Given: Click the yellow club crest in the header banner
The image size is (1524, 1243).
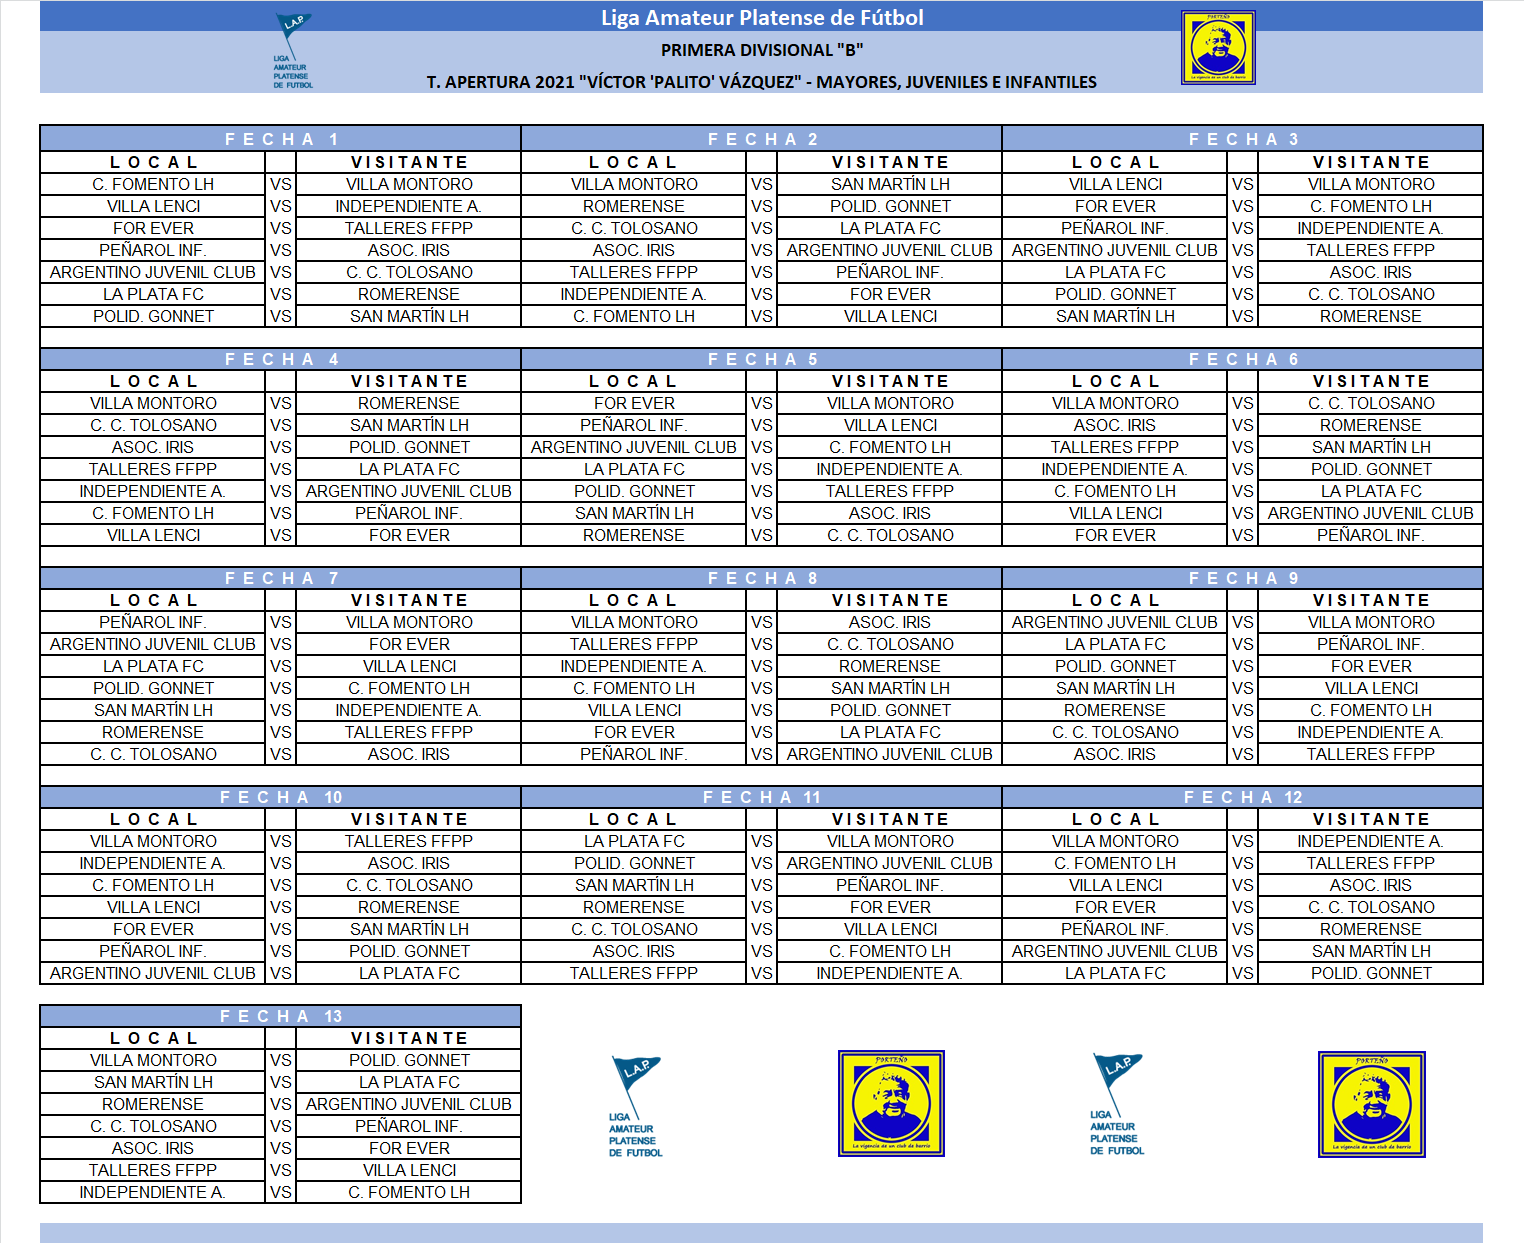Looking at the screenshot, I should pyautogui.click(x=1218, y=48).
